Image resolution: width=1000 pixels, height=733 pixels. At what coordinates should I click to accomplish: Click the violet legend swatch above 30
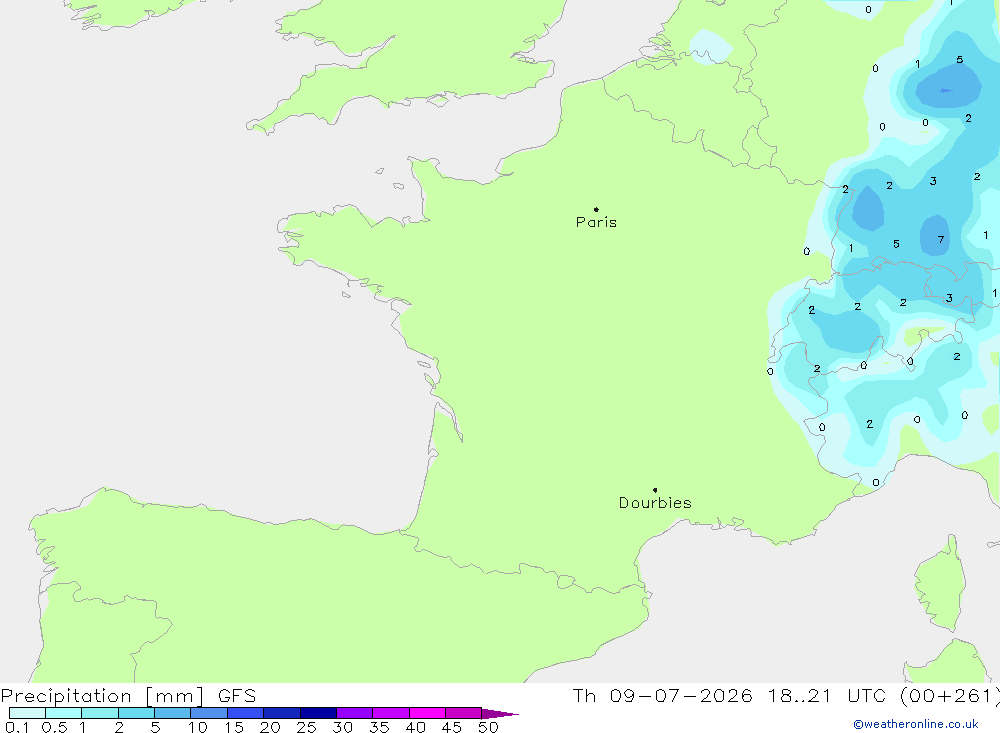[355, 713]
